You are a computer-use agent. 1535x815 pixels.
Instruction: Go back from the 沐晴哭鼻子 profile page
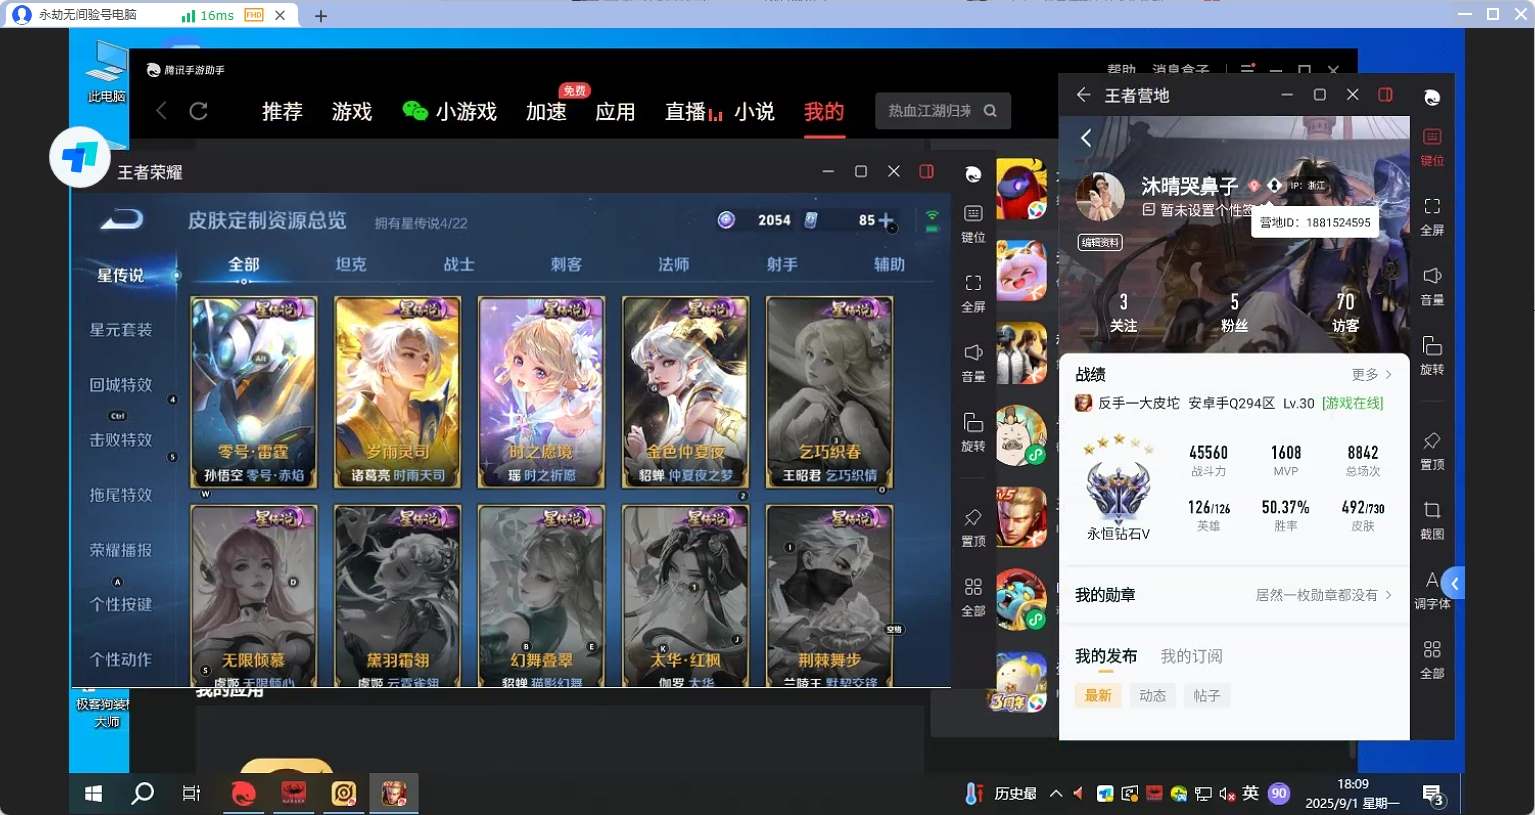click(x=1086, y=139)
